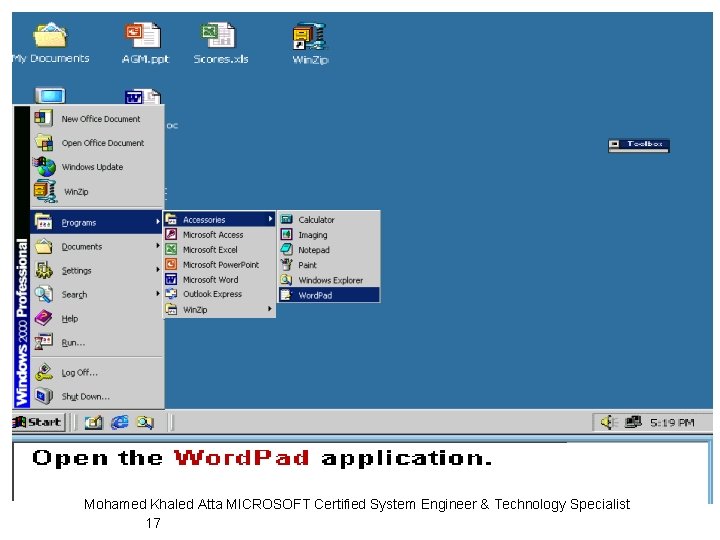Click the Paint icon in Accessories
The width and height of the screenshot is (720, 540).
(x=287, y=264)
